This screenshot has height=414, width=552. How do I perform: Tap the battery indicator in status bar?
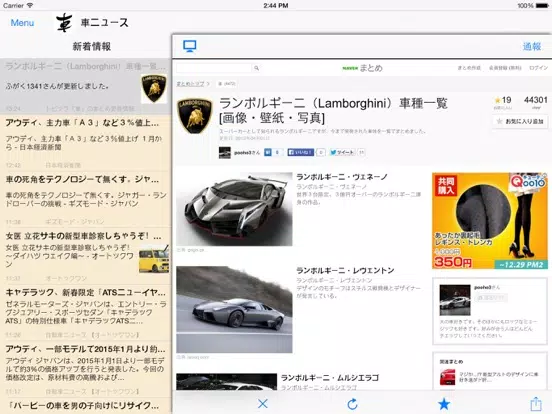pyautogui.click(x=542, y=6)
